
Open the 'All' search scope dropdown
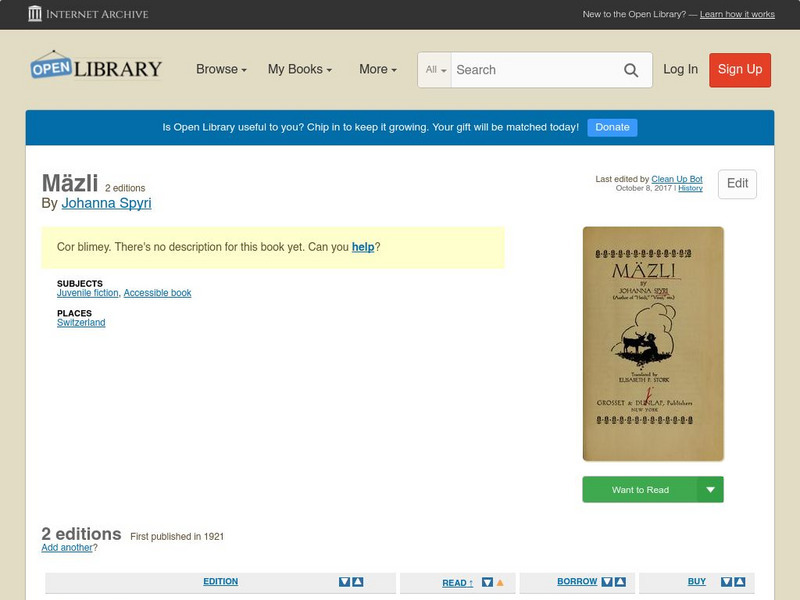click(x=436, y=70)
